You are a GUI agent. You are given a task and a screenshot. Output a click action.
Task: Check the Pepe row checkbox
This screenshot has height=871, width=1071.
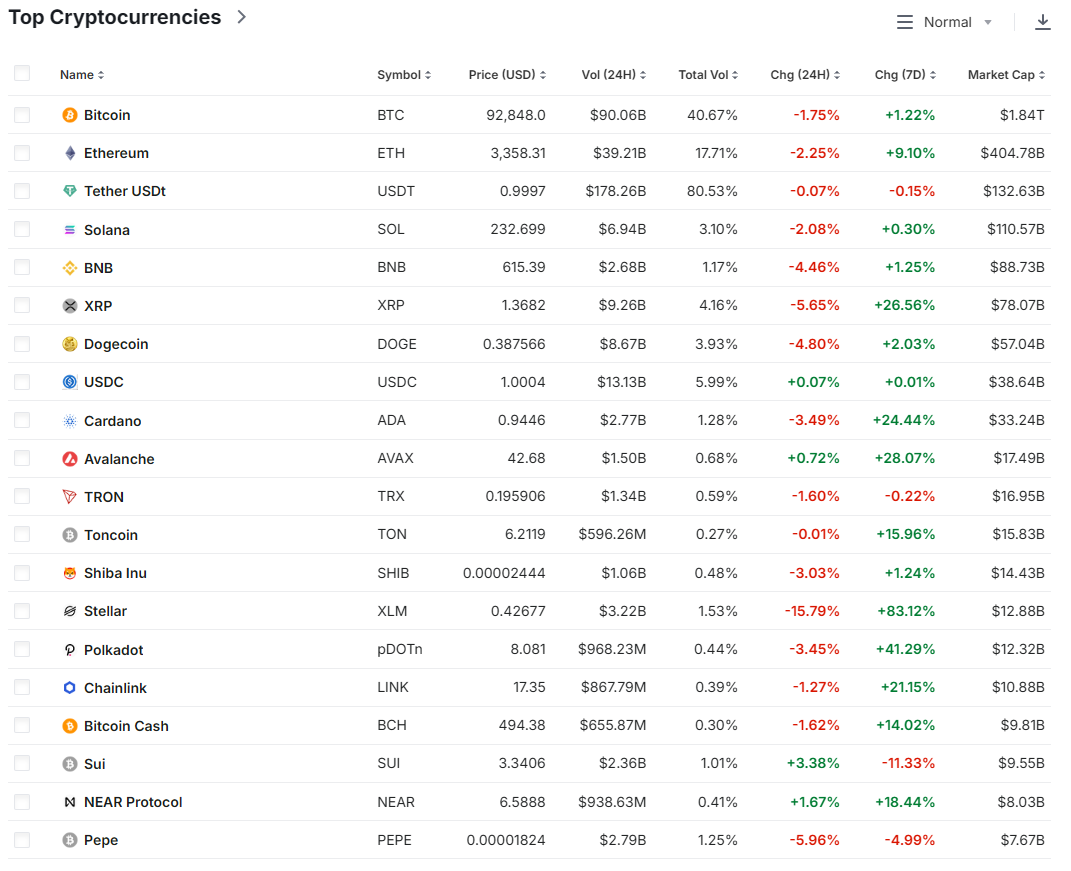[x=22, y=840]
